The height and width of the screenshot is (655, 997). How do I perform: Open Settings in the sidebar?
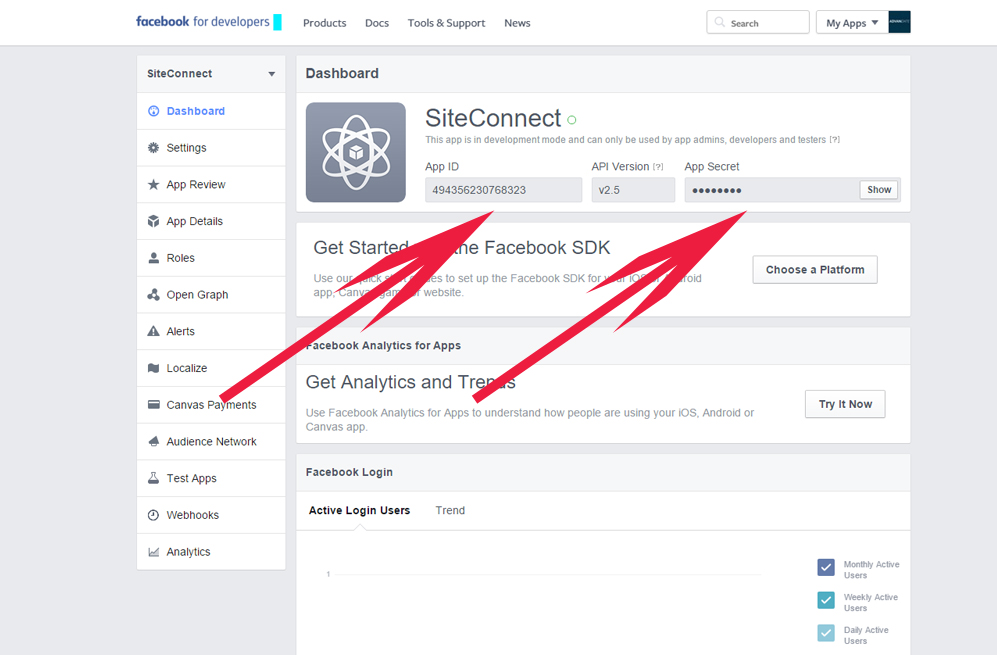tap(211, 148)
